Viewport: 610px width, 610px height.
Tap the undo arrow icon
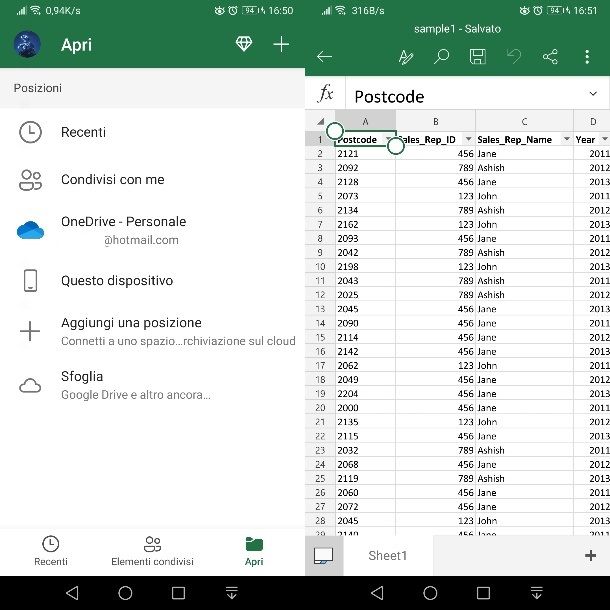point(514,57)
